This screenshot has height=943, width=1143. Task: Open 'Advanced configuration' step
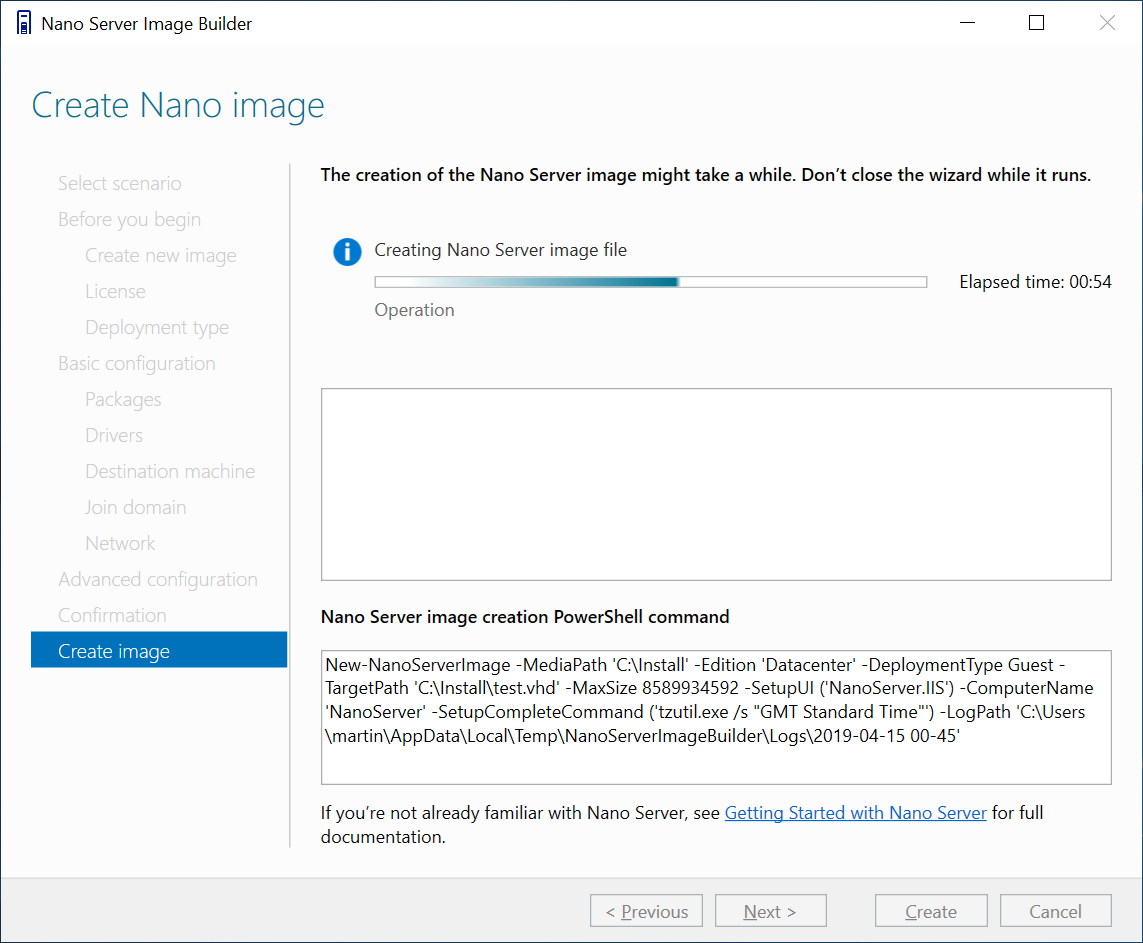click(158, 579)
